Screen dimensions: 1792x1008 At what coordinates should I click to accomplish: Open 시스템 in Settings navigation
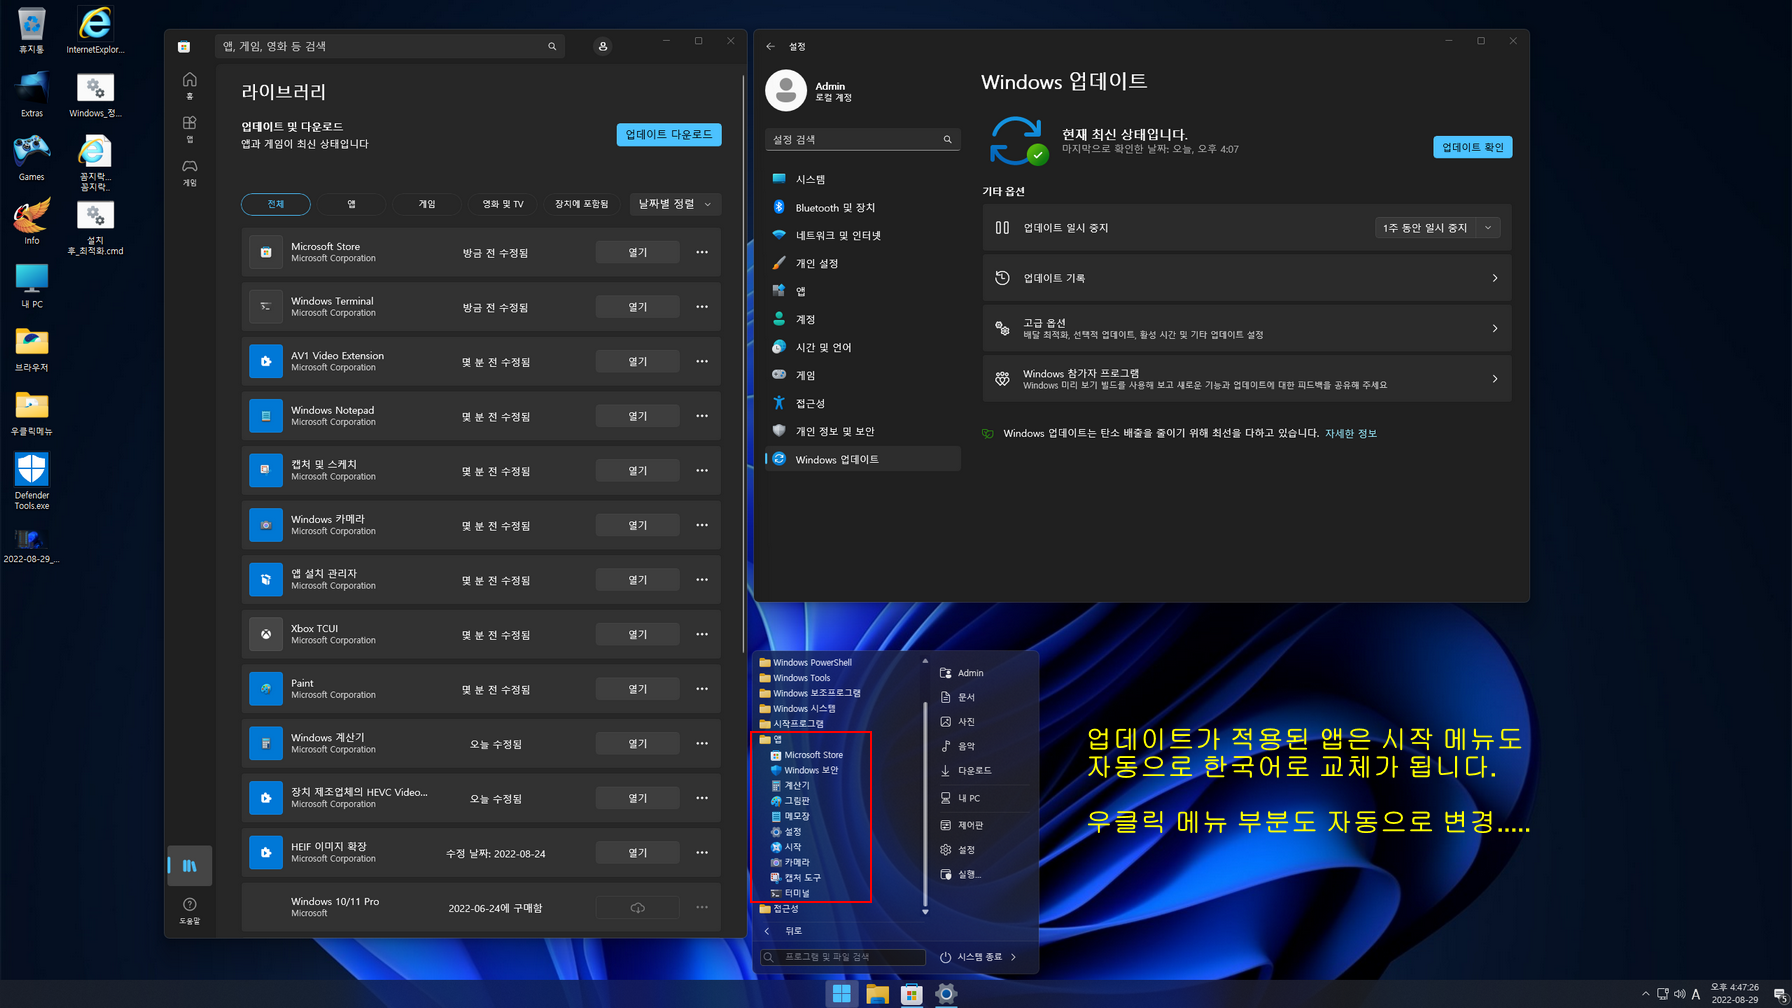point(862,179)
